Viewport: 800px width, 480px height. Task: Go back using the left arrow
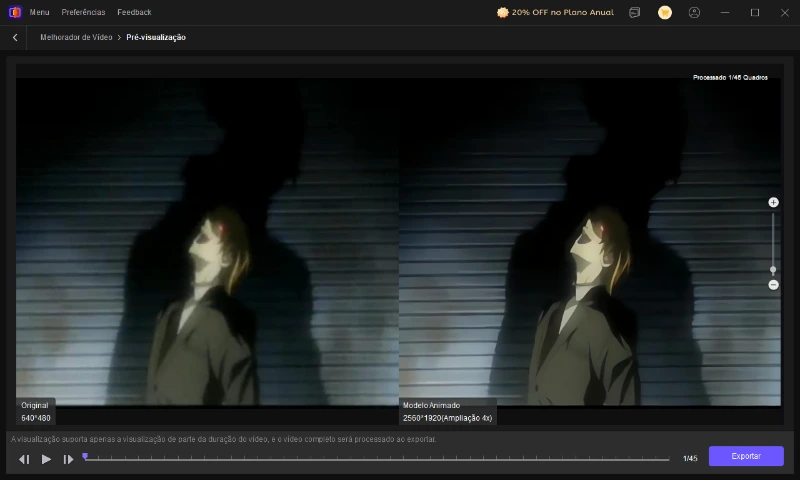pos(15,37)
